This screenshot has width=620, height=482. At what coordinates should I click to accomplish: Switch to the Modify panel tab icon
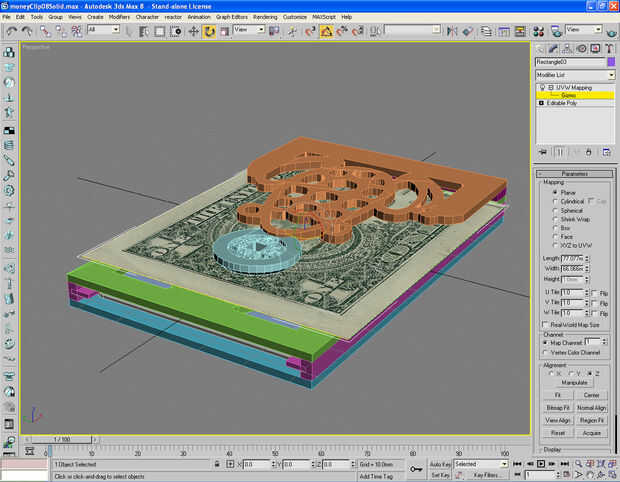point(553,49)
